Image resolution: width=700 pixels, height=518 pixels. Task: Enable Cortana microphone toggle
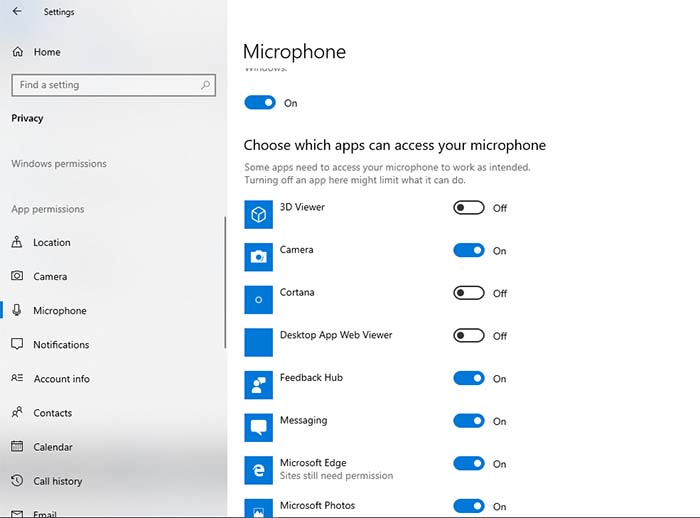pyautogui.click(x=468, y=293)
